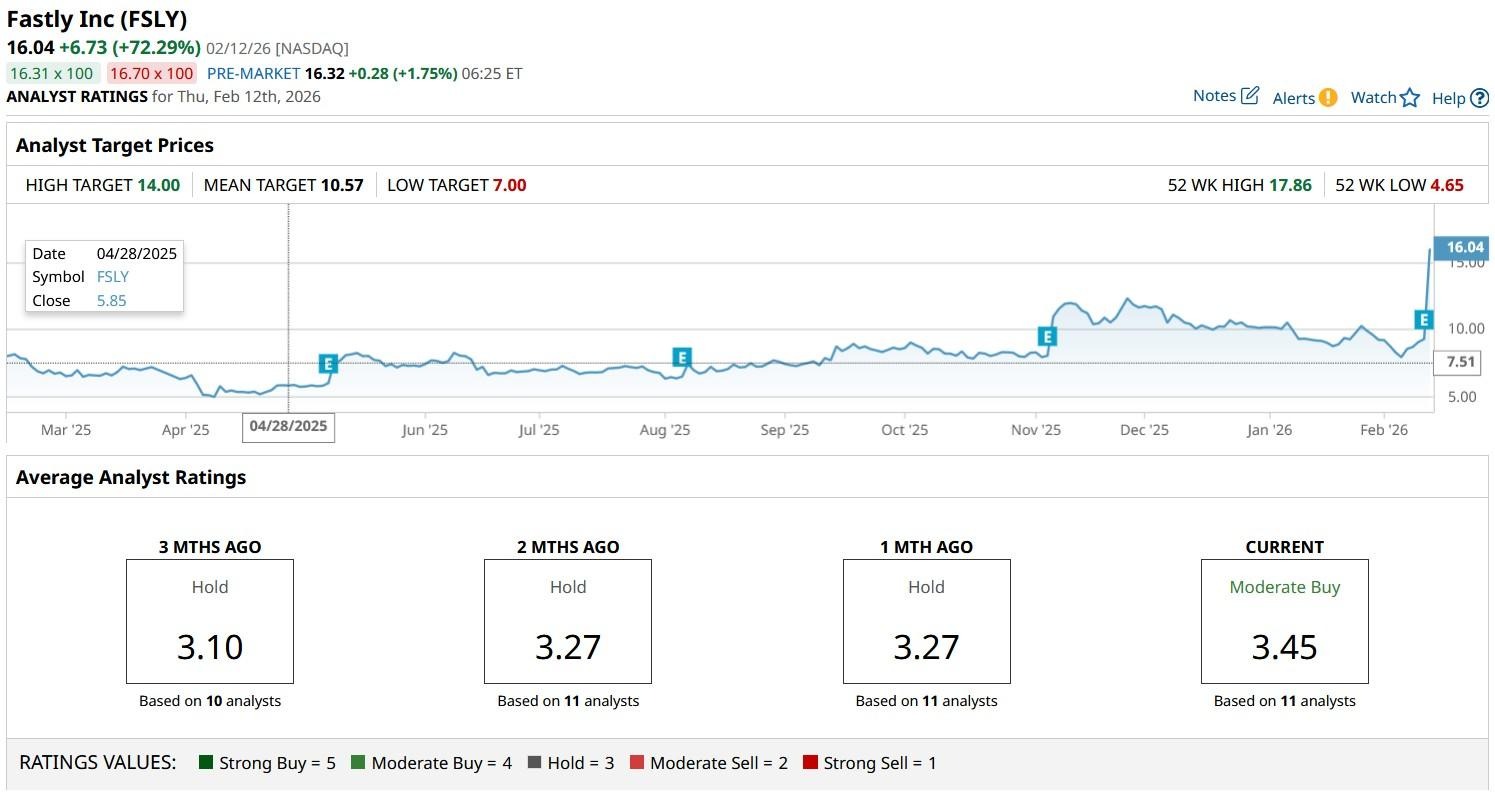Image resolution: width=1495 pixels, height=793 pixels.
Task: Click the gray Hold legend swatch
Action: pyautogui.click(x=534, y=763)
